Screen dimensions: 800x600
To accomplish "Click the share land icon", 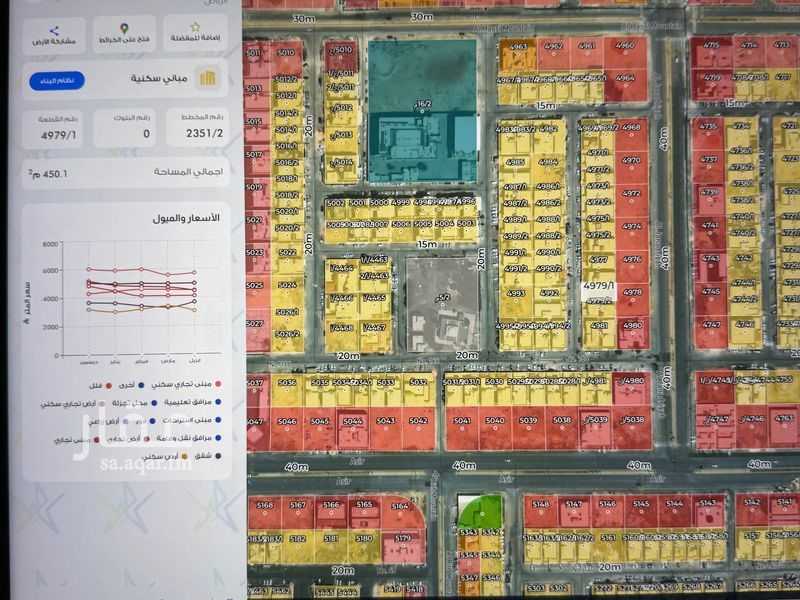I will tap(54, 31).
